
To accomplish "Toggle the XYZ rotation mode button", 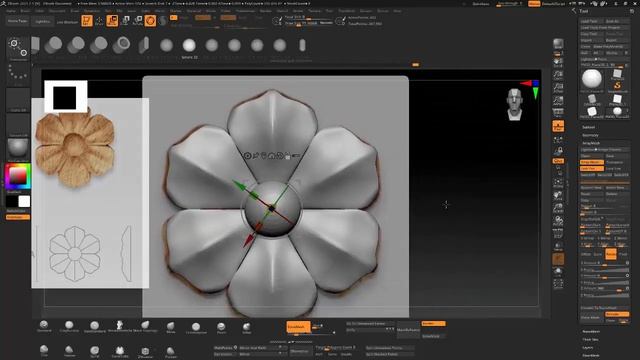I will 558,161.
